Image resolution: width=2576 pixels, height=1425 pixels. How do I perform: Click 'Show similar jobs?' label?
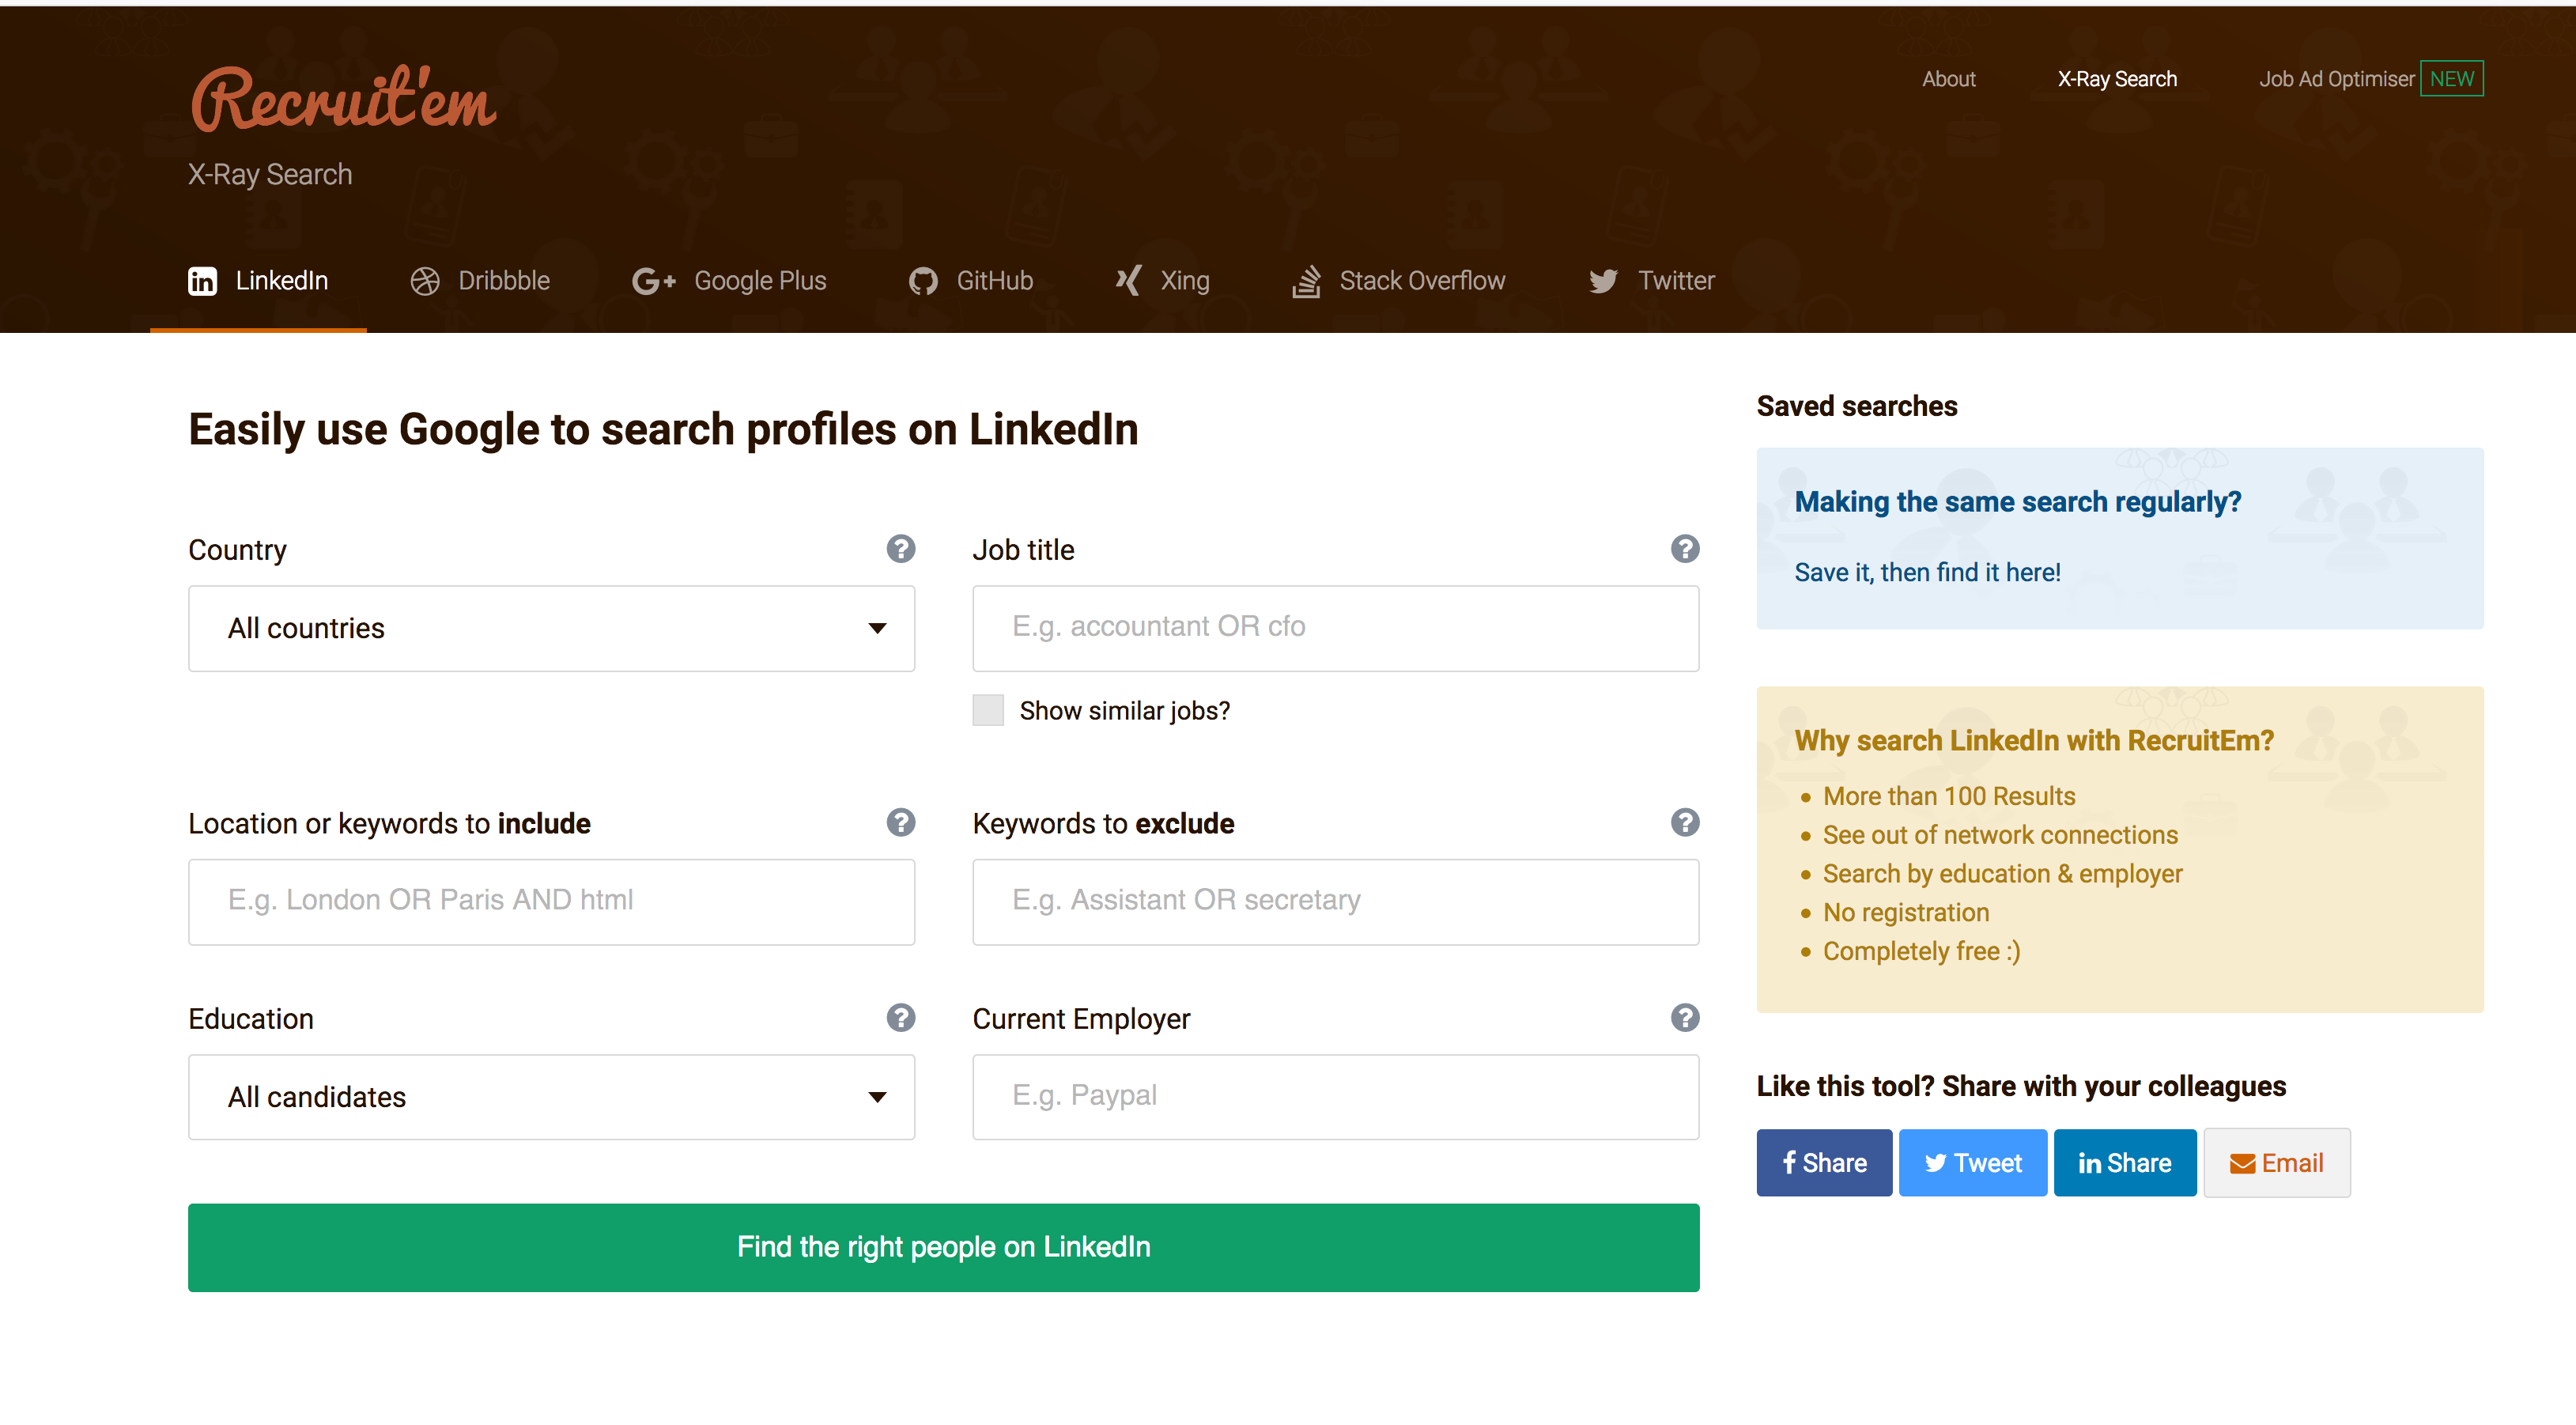pyautogui.click(x=1124, y=710)
